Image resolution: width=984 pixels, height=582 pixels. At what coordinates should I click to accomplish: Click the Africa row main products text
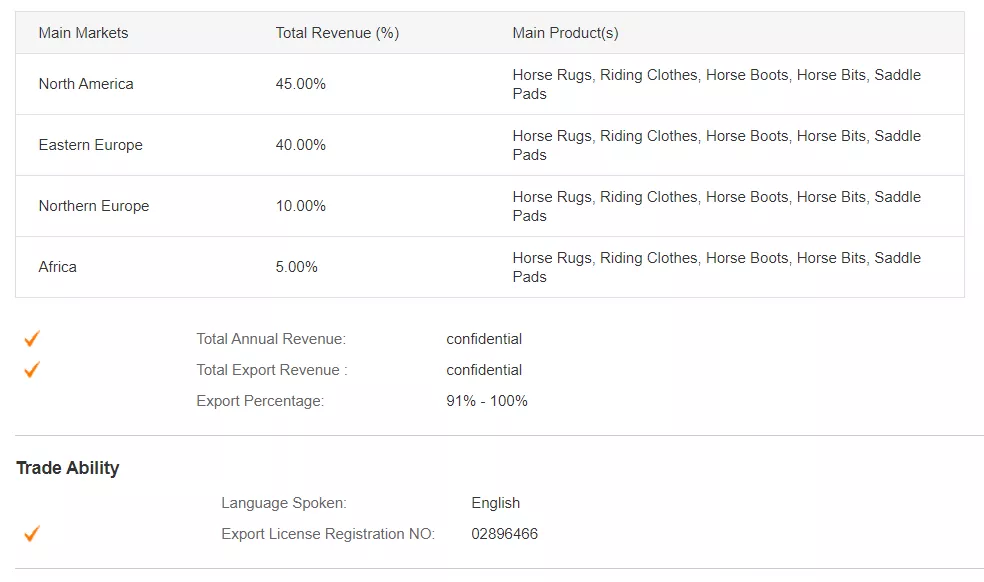coord(717,267)
